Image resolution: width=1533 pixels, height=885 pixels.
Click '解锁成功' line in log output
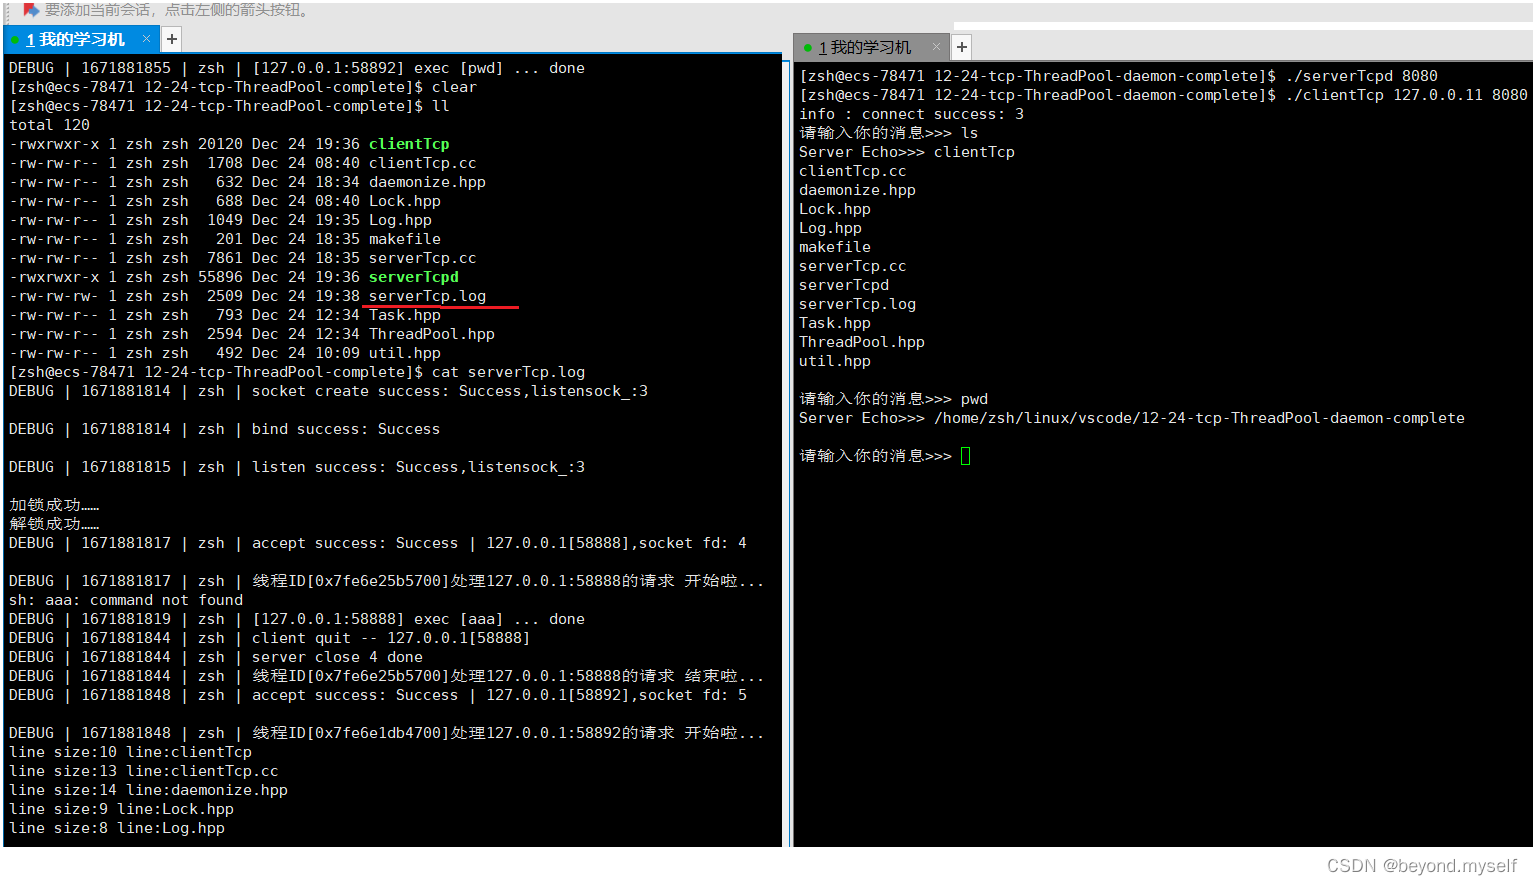[x=54, y=524]
